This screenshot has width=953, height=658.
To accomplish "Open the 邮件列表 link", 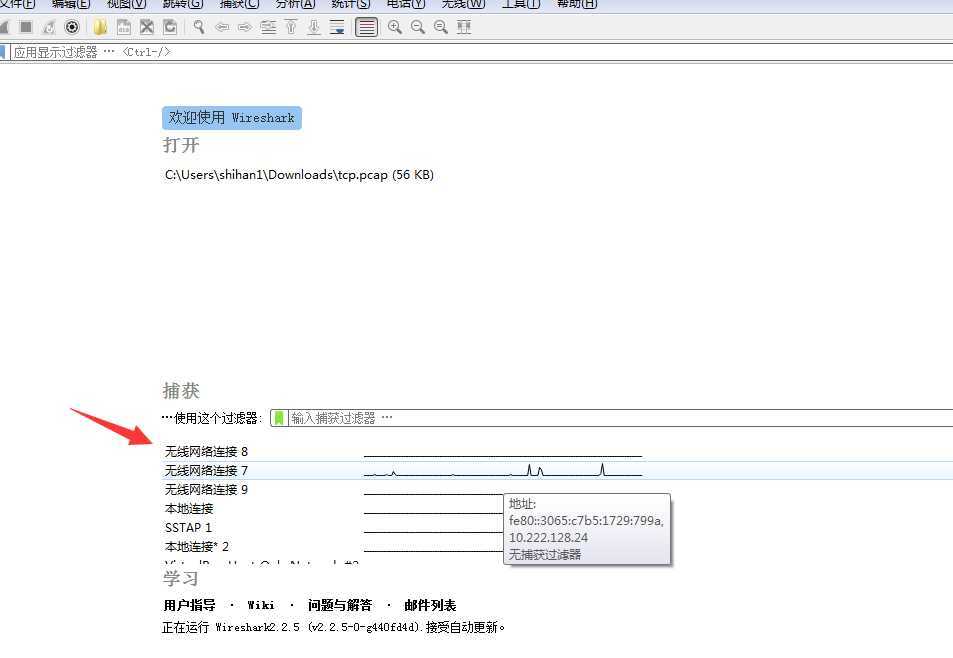I will click(x=430, y=605).
